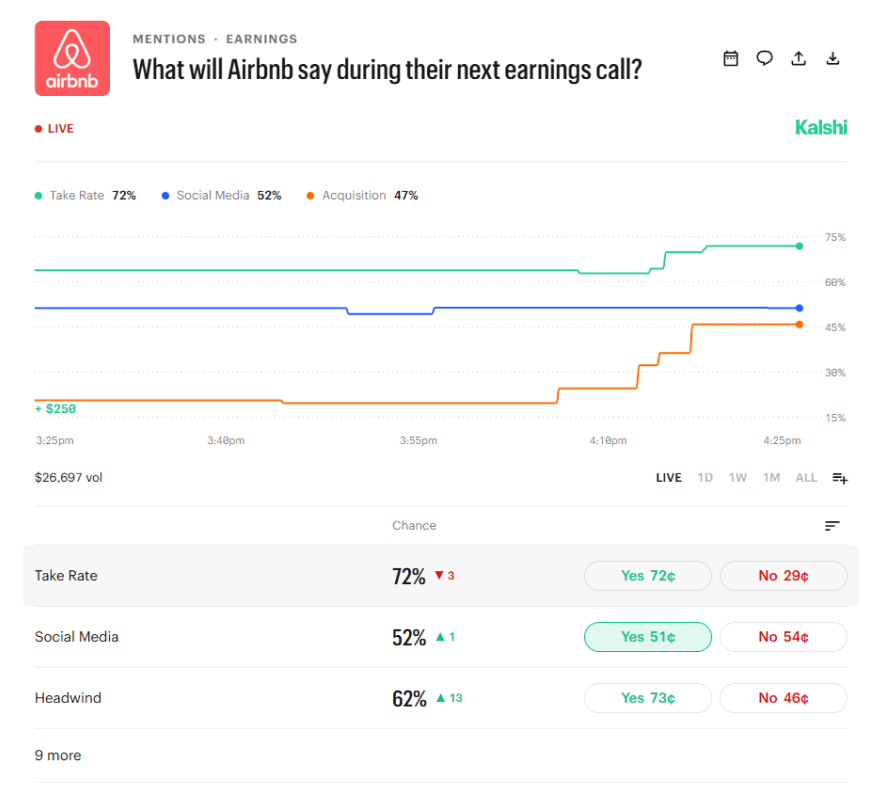Image resolution: width=884 pixels, height=795 pixels.
Task: Click the add-series list plus icon
Action: (840, 478)
